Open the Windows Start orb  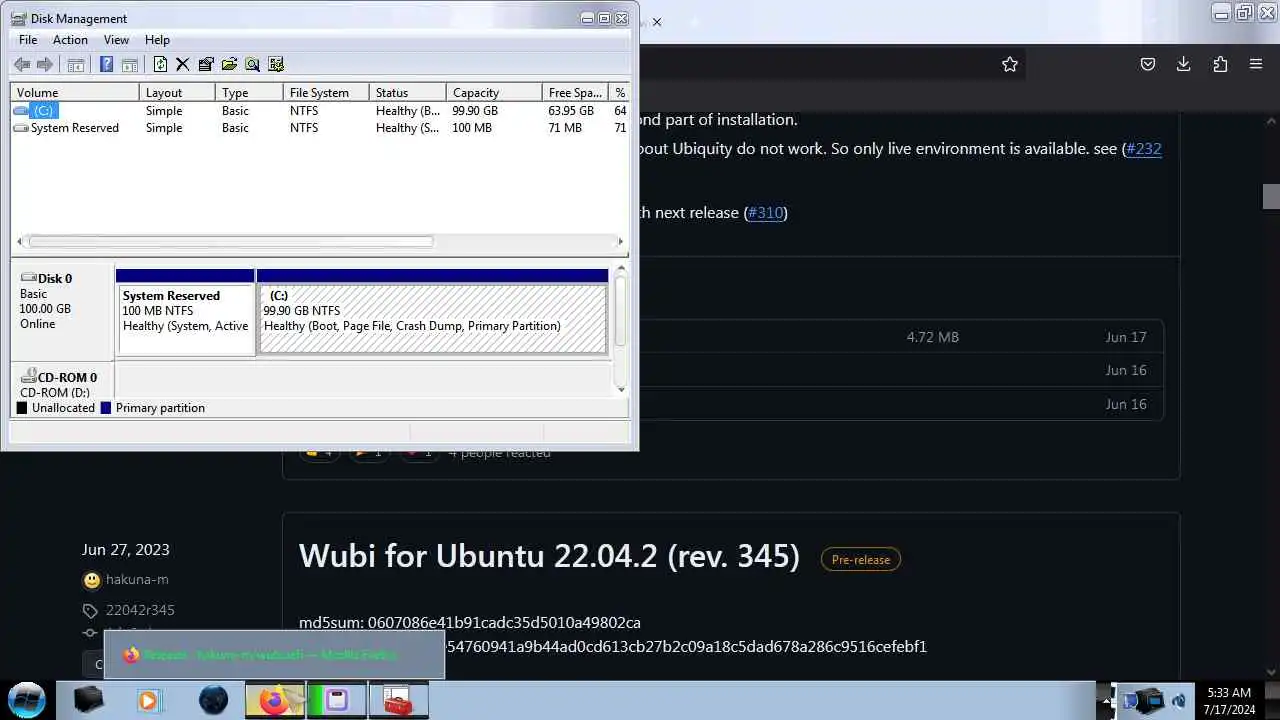27,699
